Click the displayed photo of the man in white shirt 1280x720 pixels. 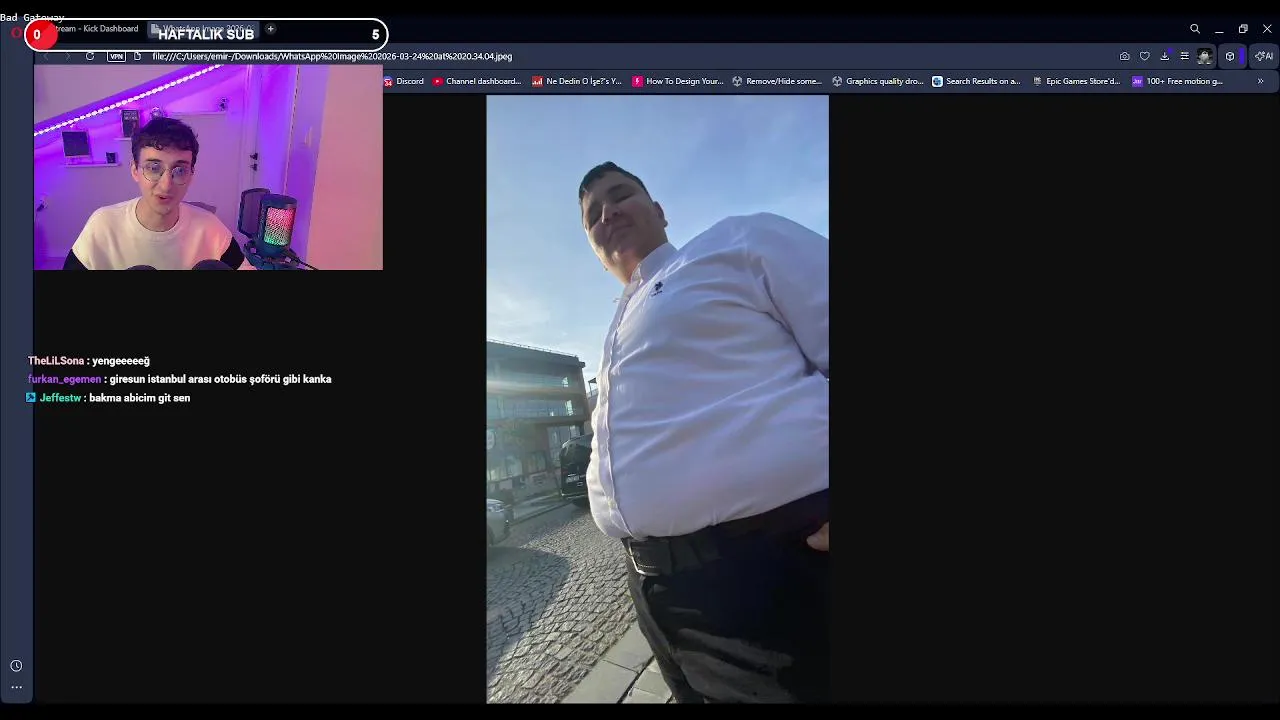click(x=657, y=399)
